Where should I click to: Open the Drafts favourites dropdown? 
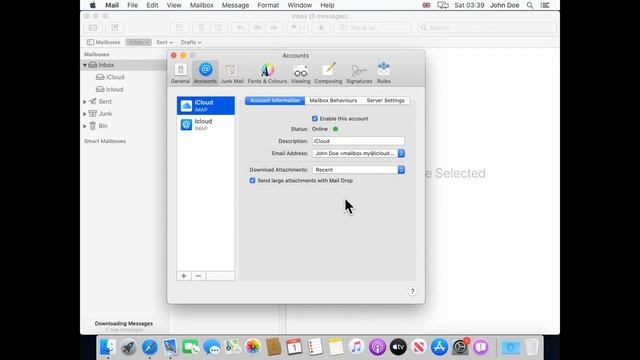[191, 42]
